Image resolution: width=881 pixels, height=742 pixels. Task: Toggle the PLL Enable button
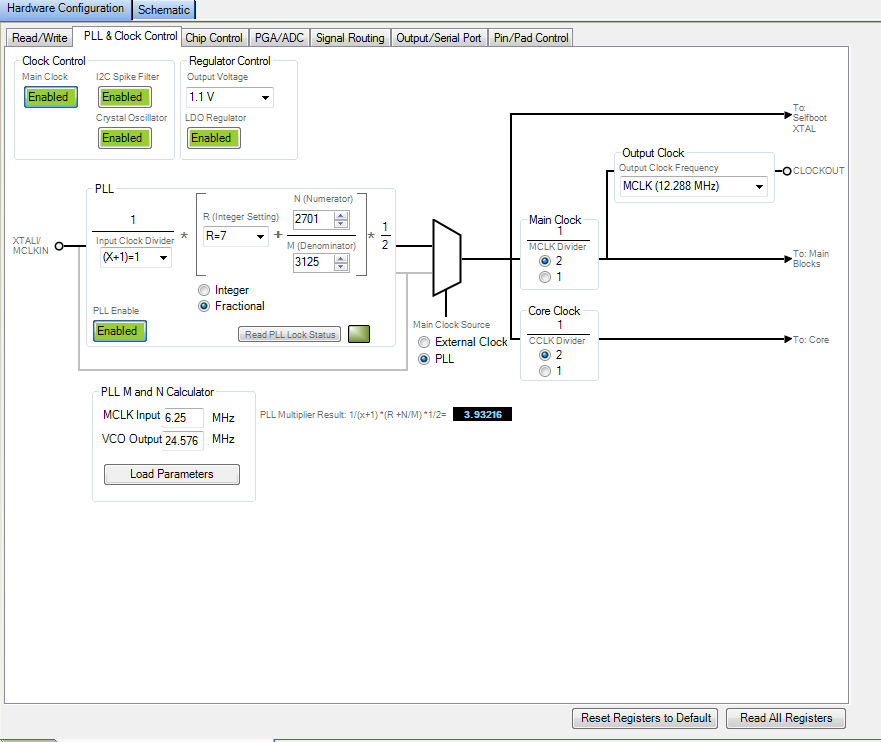120,331
